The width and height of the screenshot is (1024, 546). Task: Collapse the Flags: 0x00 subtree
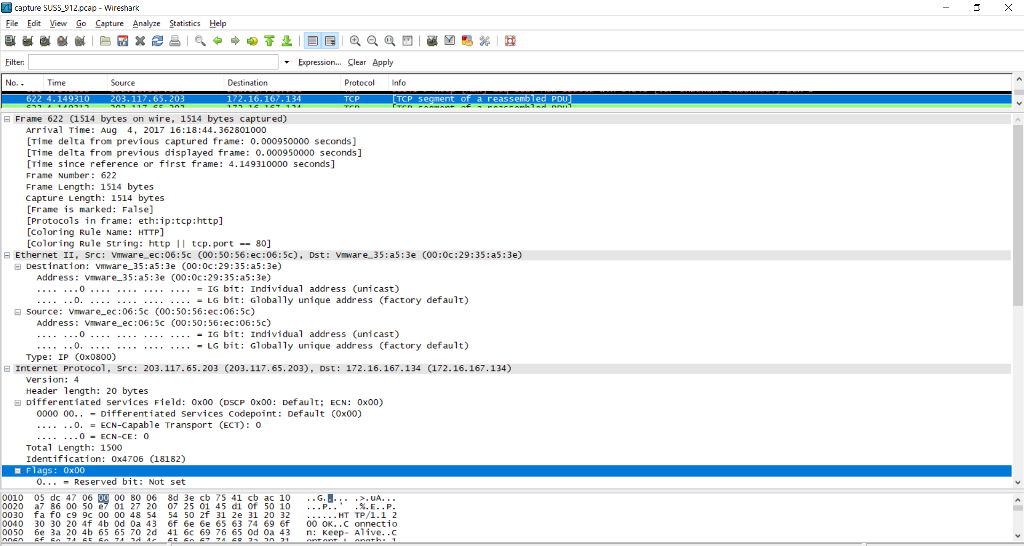click(18, 471)
